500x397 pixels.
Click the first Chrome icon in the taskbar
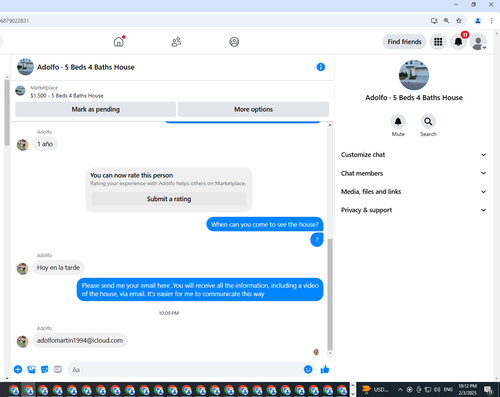click(14, 390)
